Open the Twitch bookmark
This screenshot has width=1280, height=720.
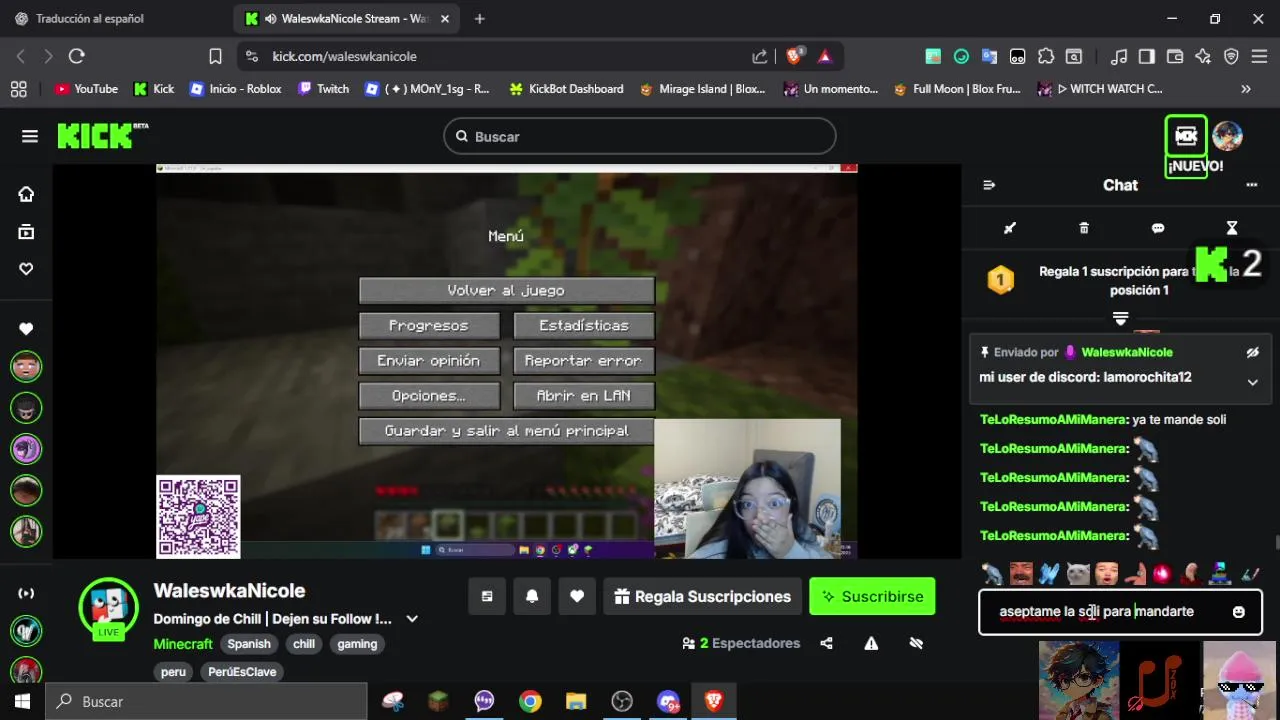click(x=324, y=89)
